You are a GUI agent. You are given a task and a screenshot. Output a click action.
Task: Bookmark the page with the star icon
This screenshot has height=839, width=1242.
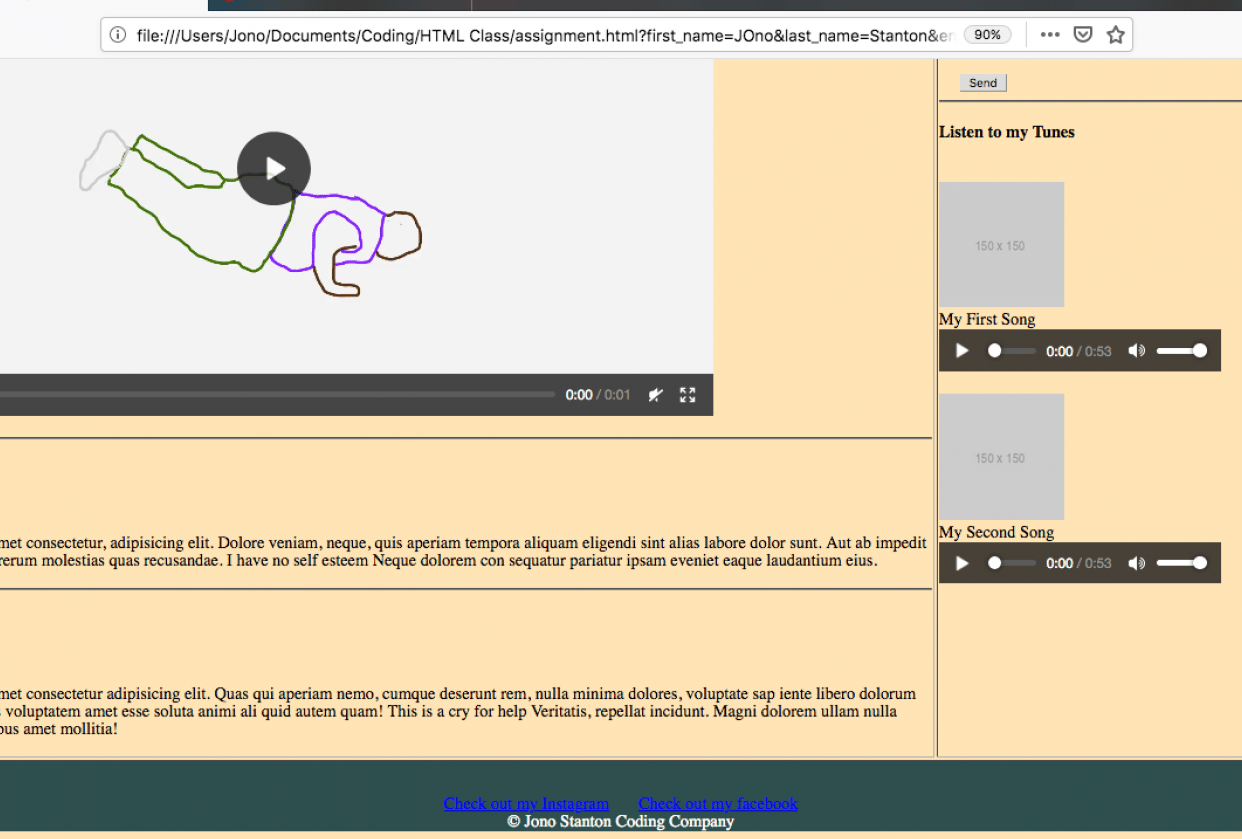[x=1115, y=34]
